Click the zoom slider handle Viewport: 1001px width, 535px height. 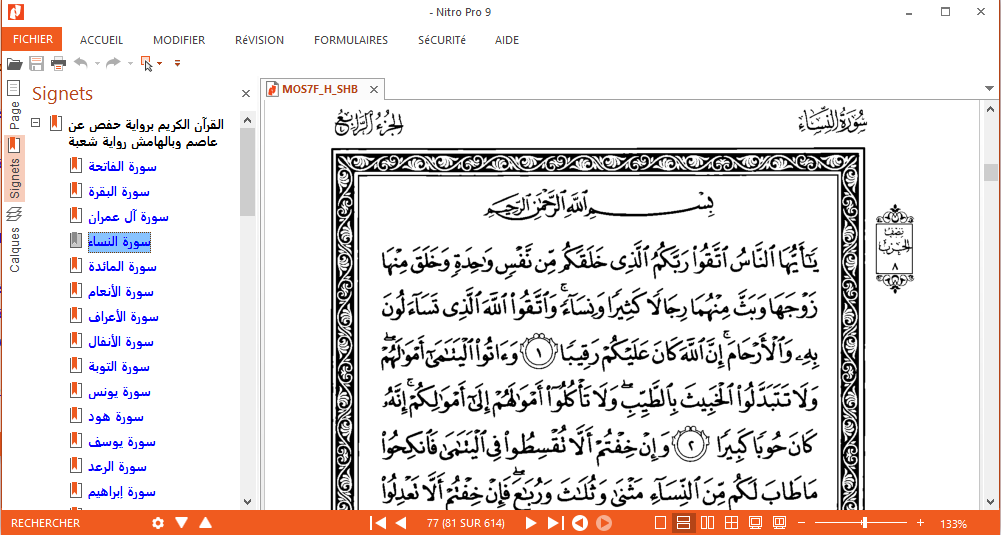[x=864, y=524]
